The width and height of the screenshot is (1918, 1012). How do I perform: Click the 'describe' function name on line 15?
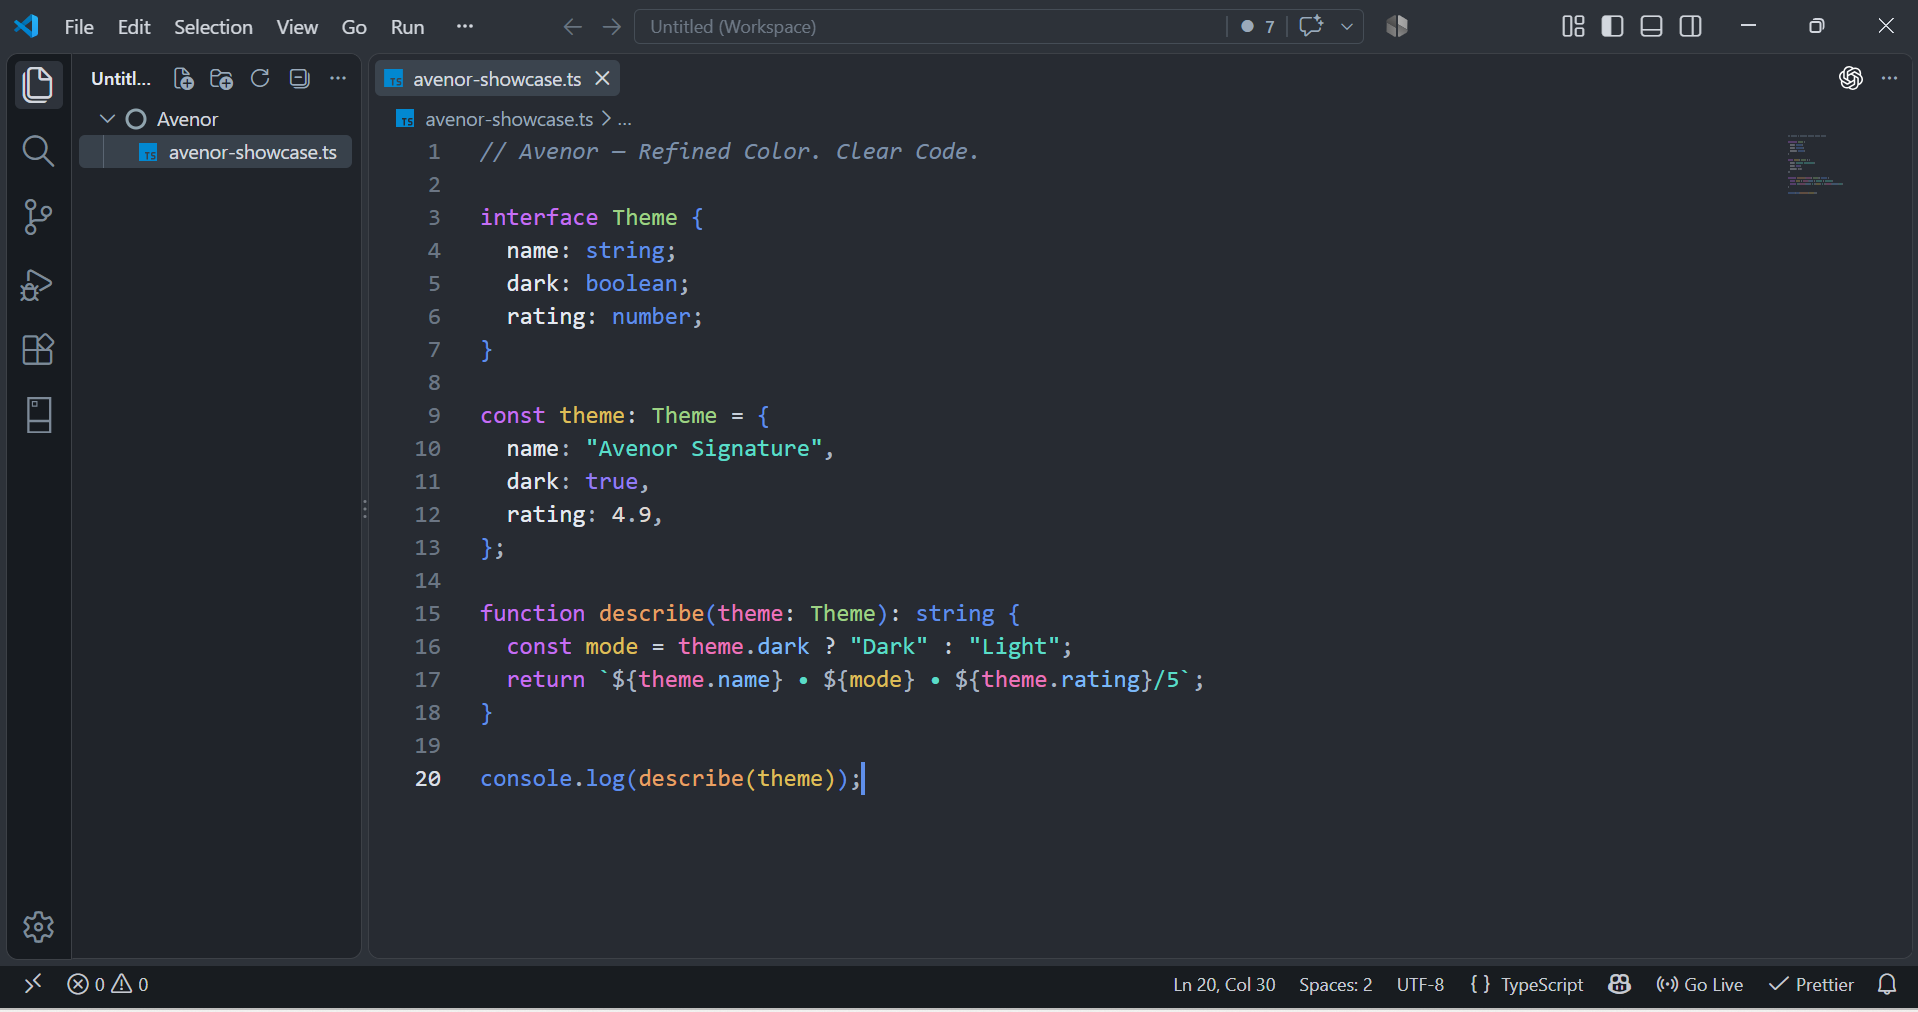coord(651,613)
